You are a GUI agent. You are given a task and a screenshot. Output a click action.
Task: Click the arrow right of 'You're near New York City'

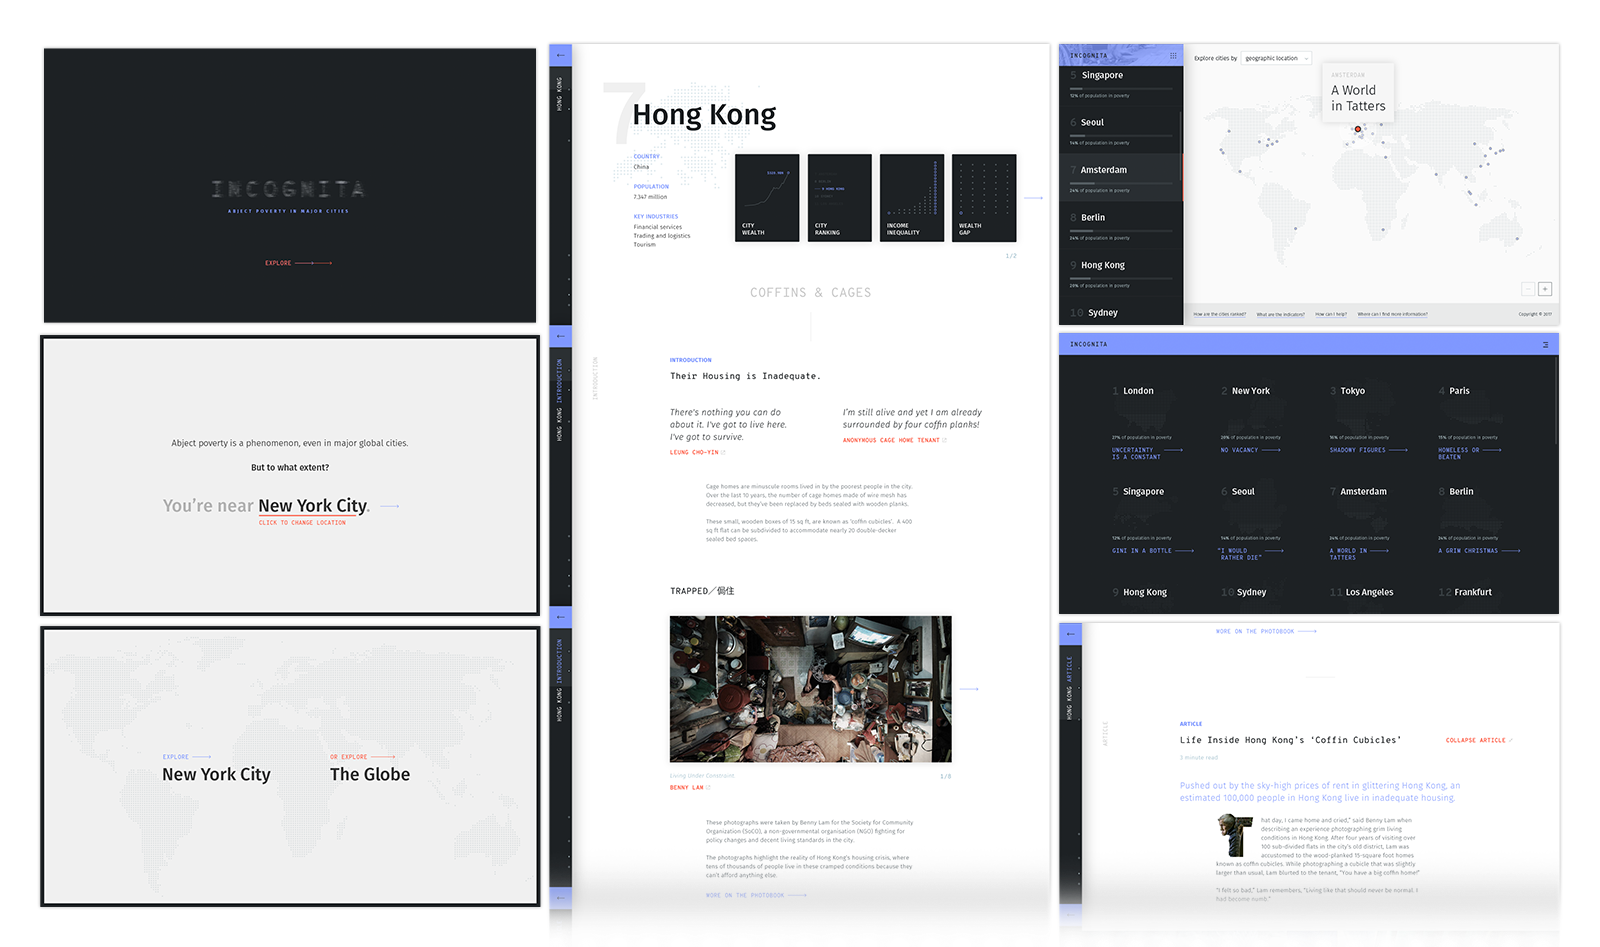pos(390,506)
